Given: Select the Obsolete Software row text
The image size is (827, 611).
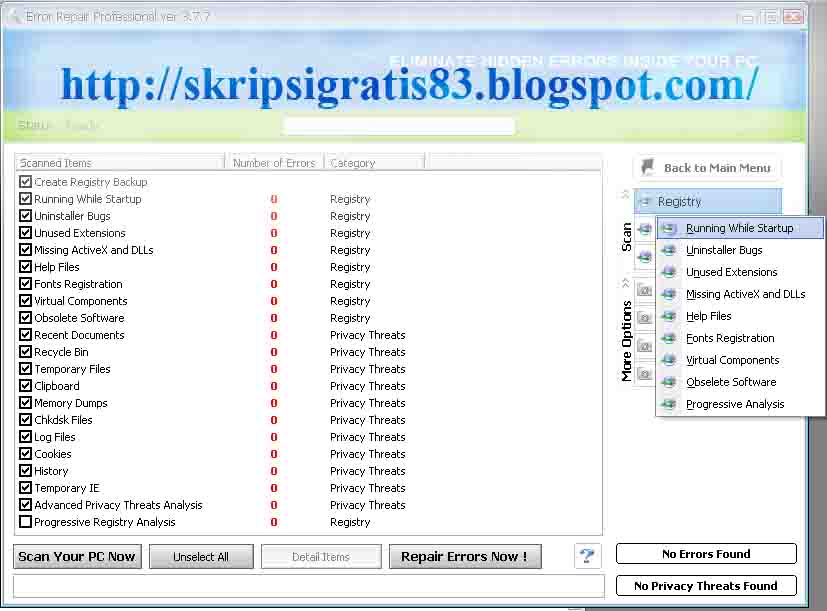Looking at the screenshot, I should pos(79,318).
